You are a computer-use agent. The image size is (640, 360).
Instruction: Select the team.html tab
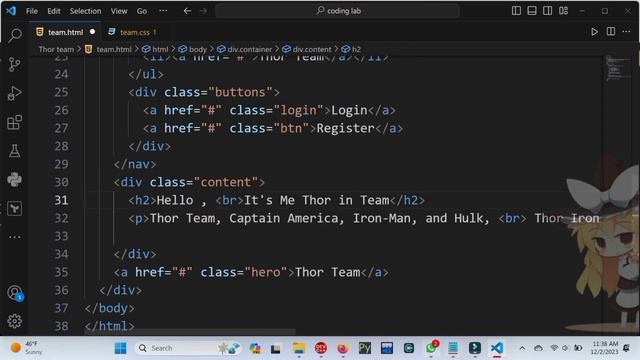click(65, 32)
